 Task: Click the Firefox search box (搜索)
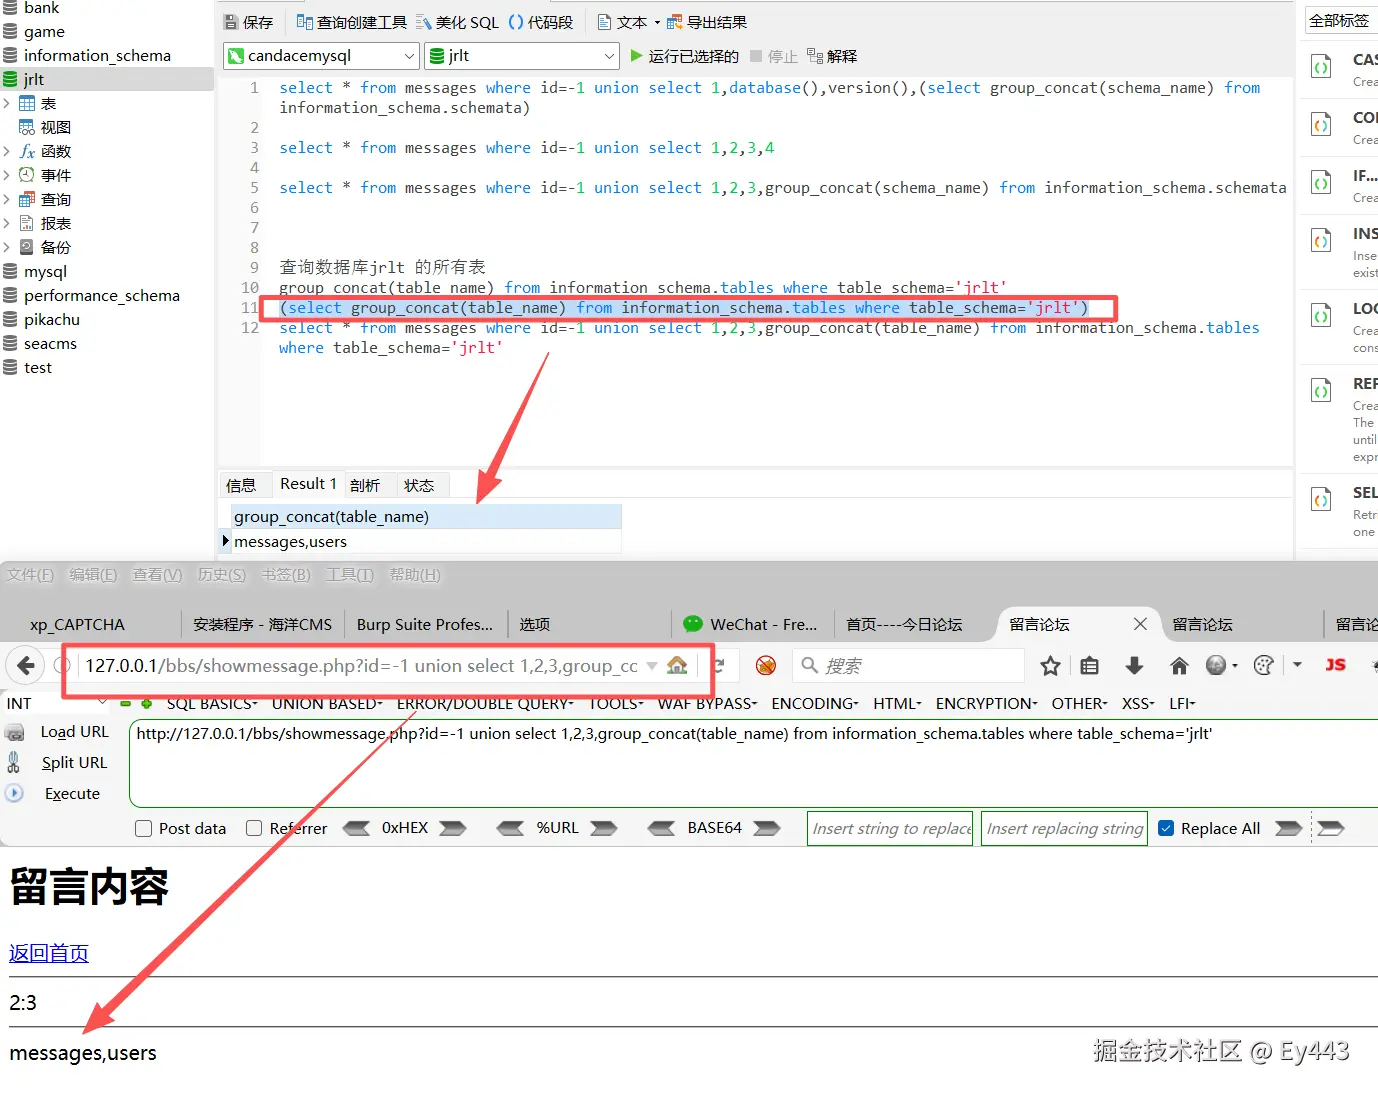coord(908,666)
